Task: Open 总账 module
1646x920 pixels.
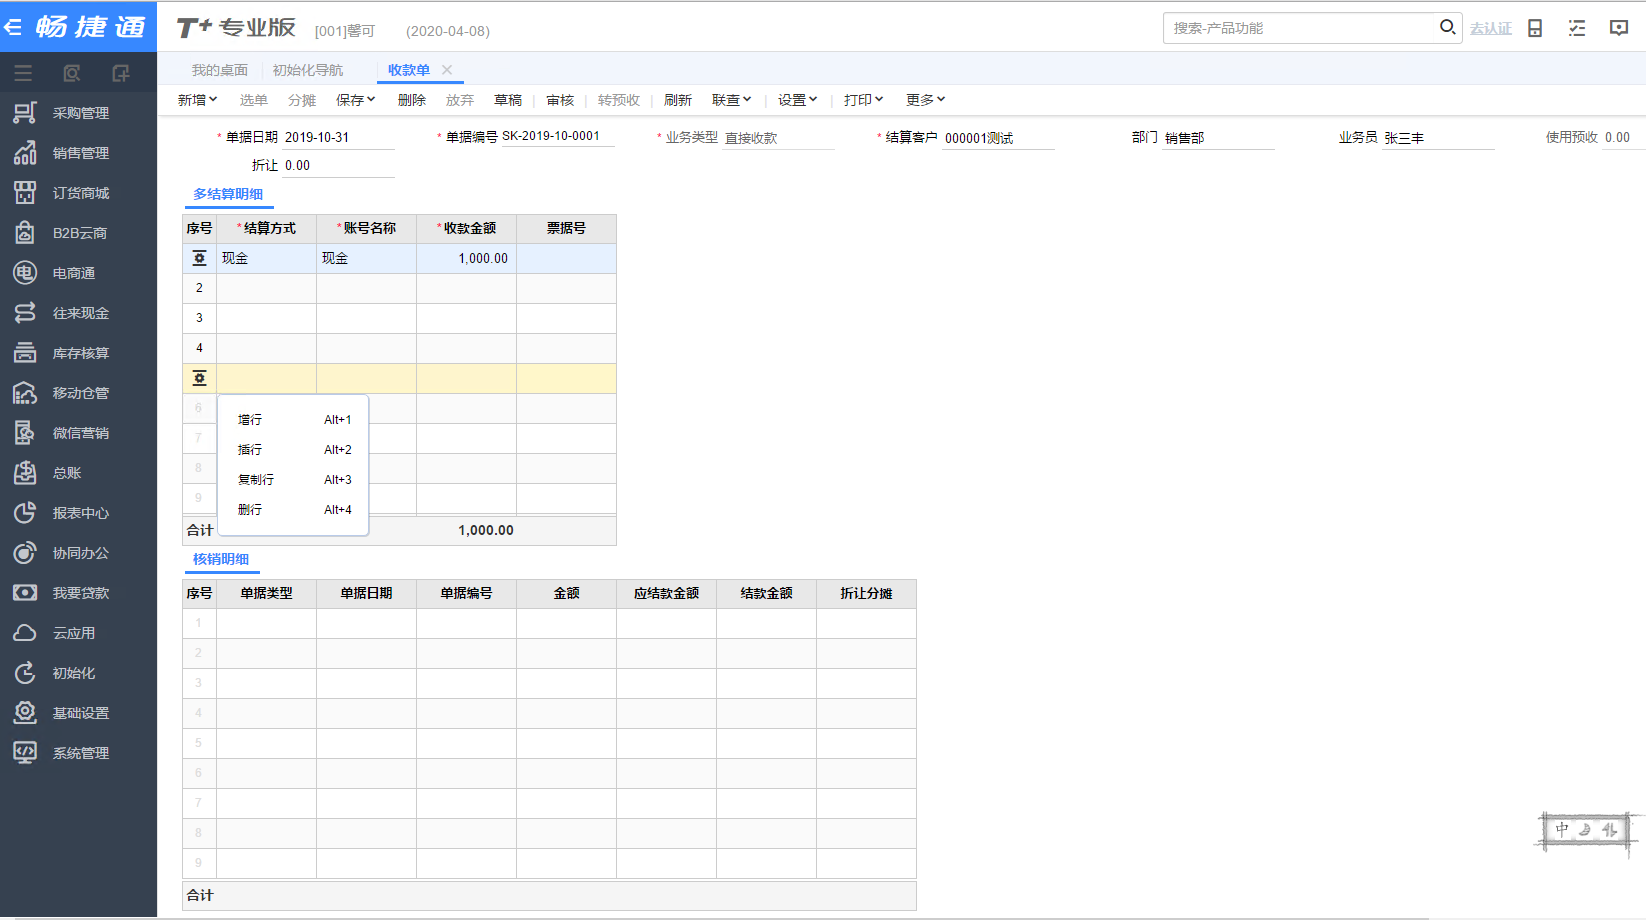Action: coord(78,473)
